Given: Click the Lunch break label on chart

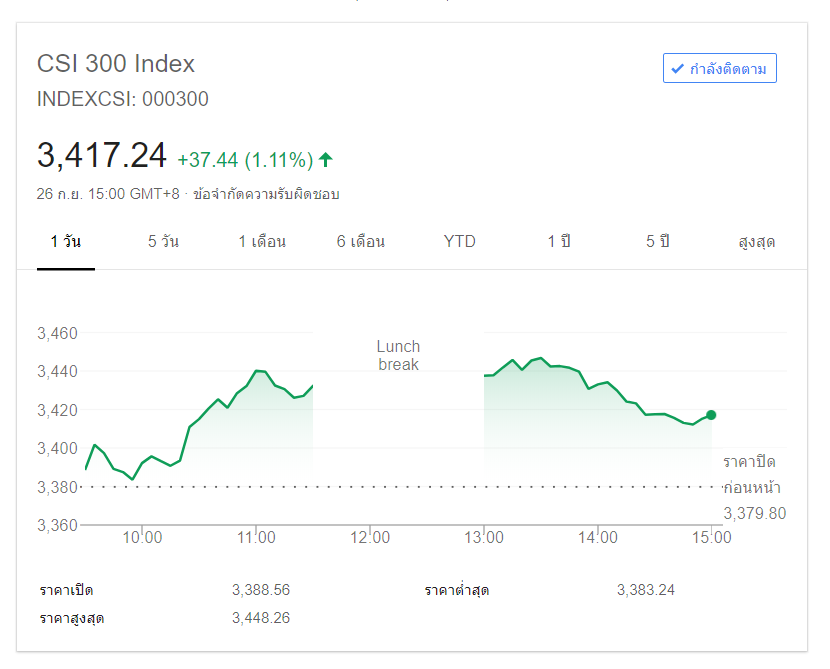Looking at the screenshot, I should pos(398,355).
